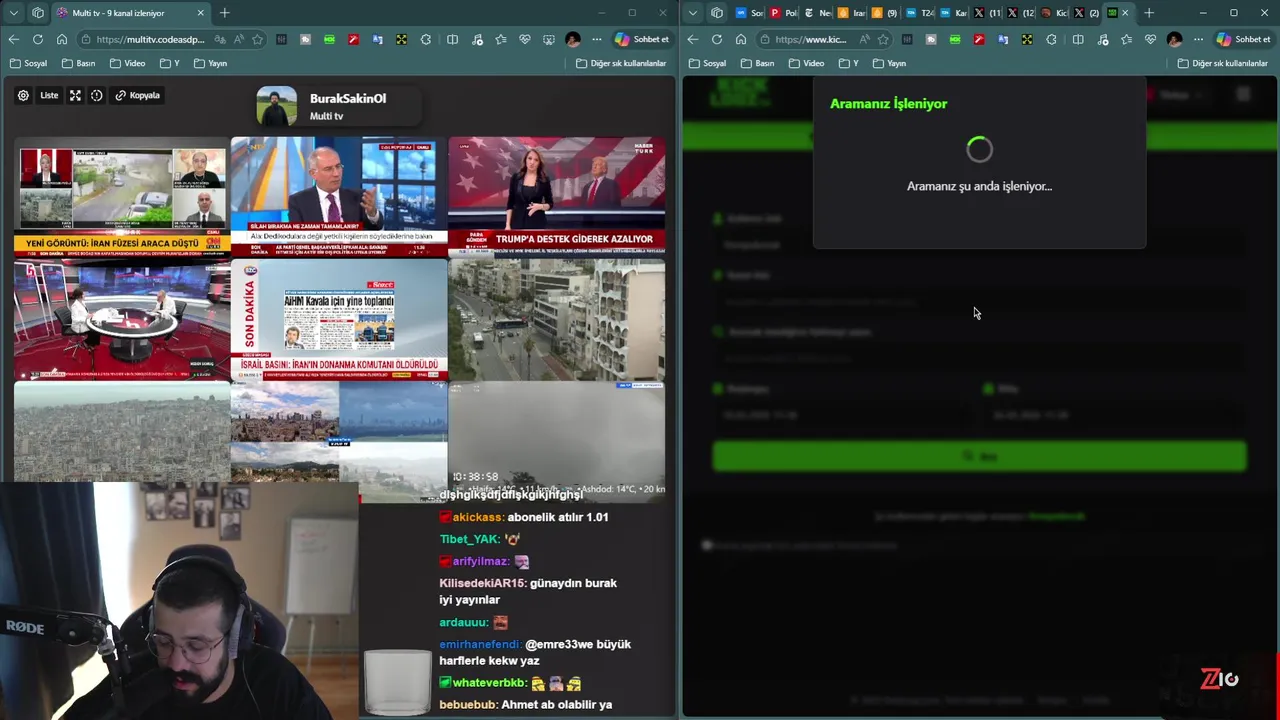Open Basın bookmarks folder in right browser

[757, 63]
